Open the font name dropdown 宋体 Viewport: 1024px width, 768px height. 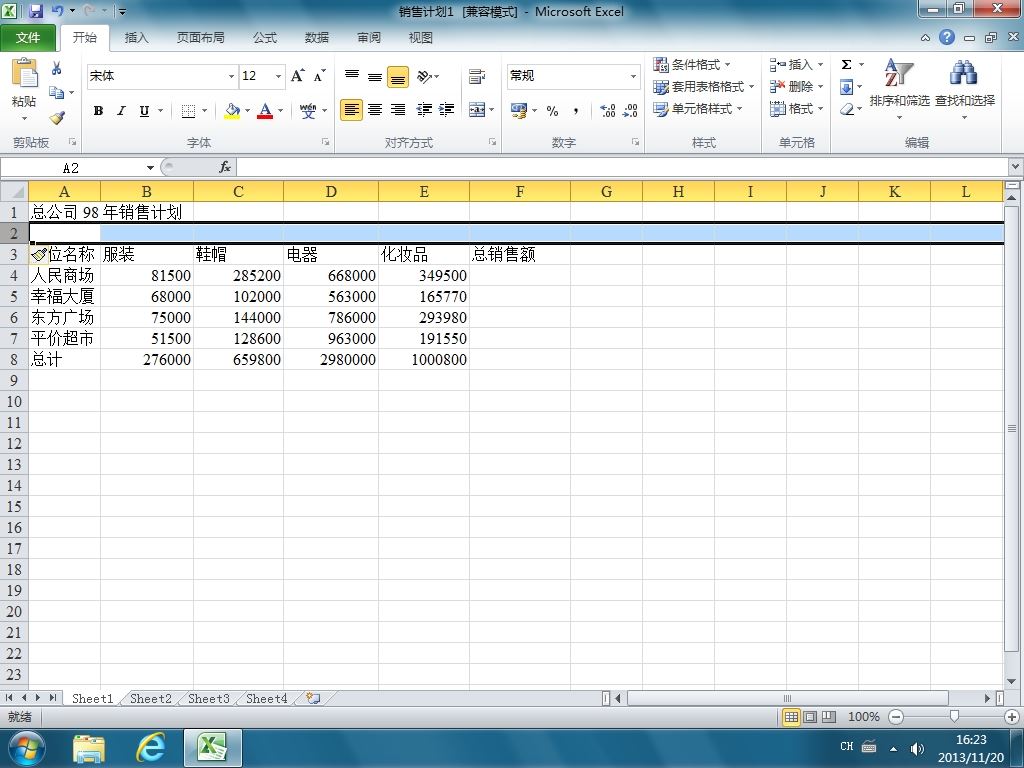[x=231, y=76]
